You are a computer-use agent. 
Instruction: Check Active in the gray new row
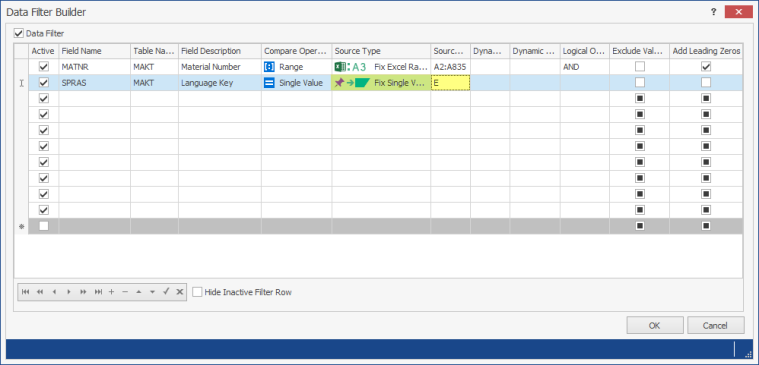(x=44, y=226)
